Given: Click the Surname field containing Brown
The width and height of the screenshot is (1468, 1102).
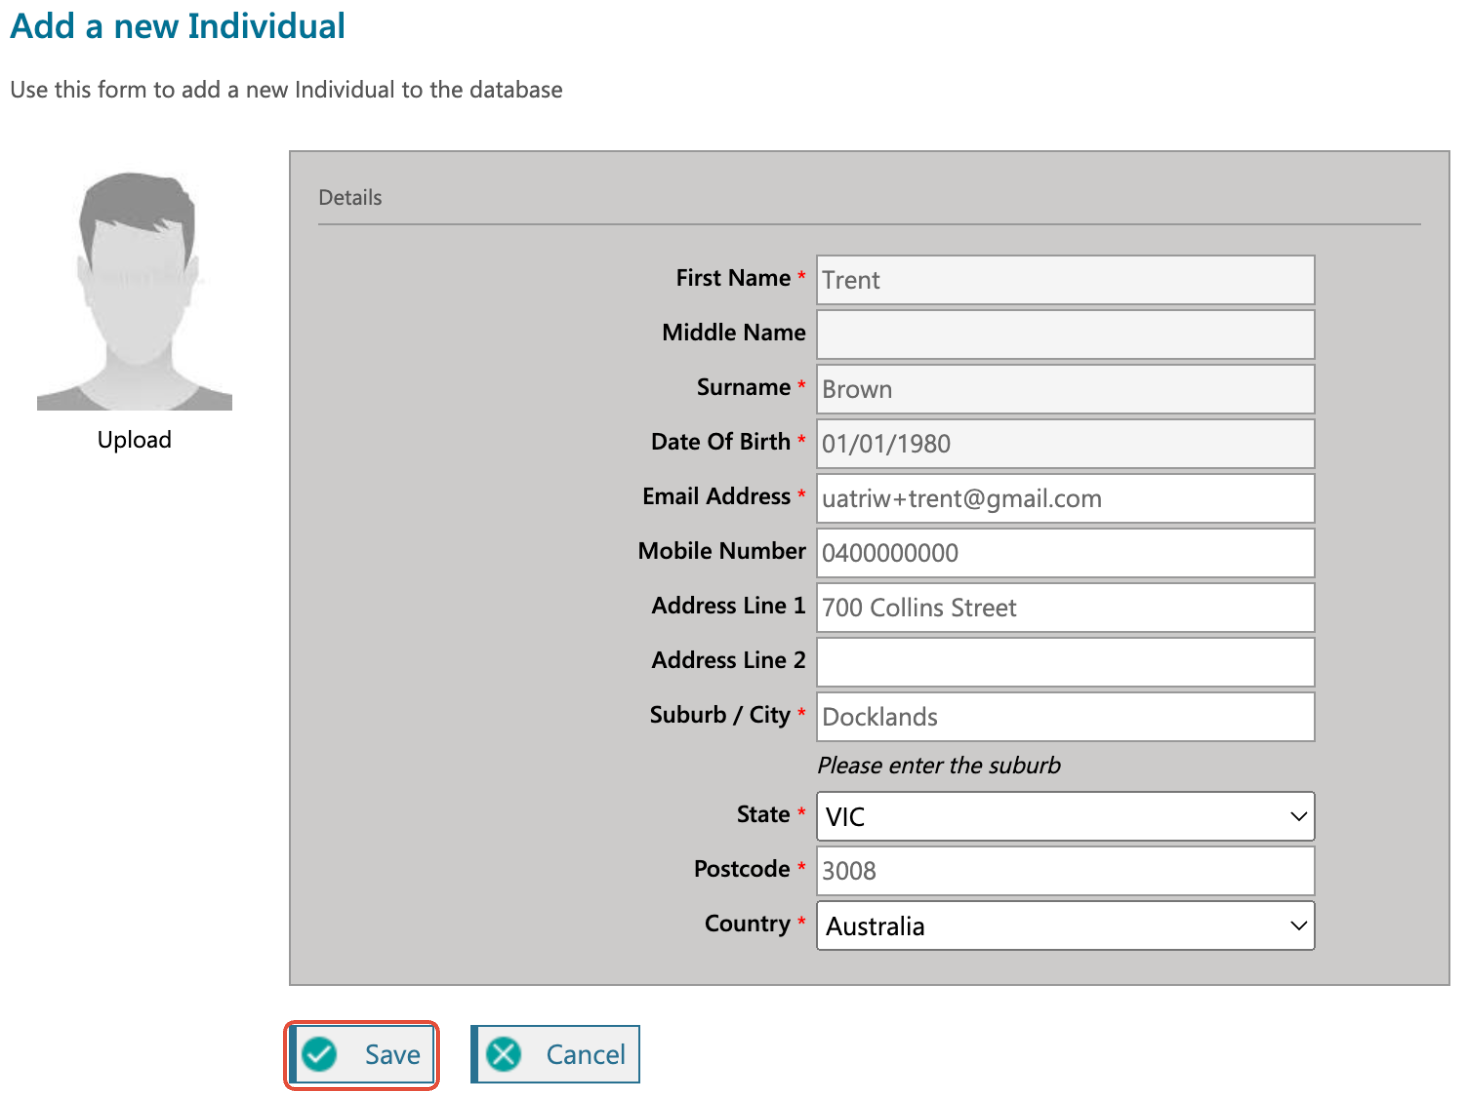Looking at the screenshot, I should [x=1064, y=389].
